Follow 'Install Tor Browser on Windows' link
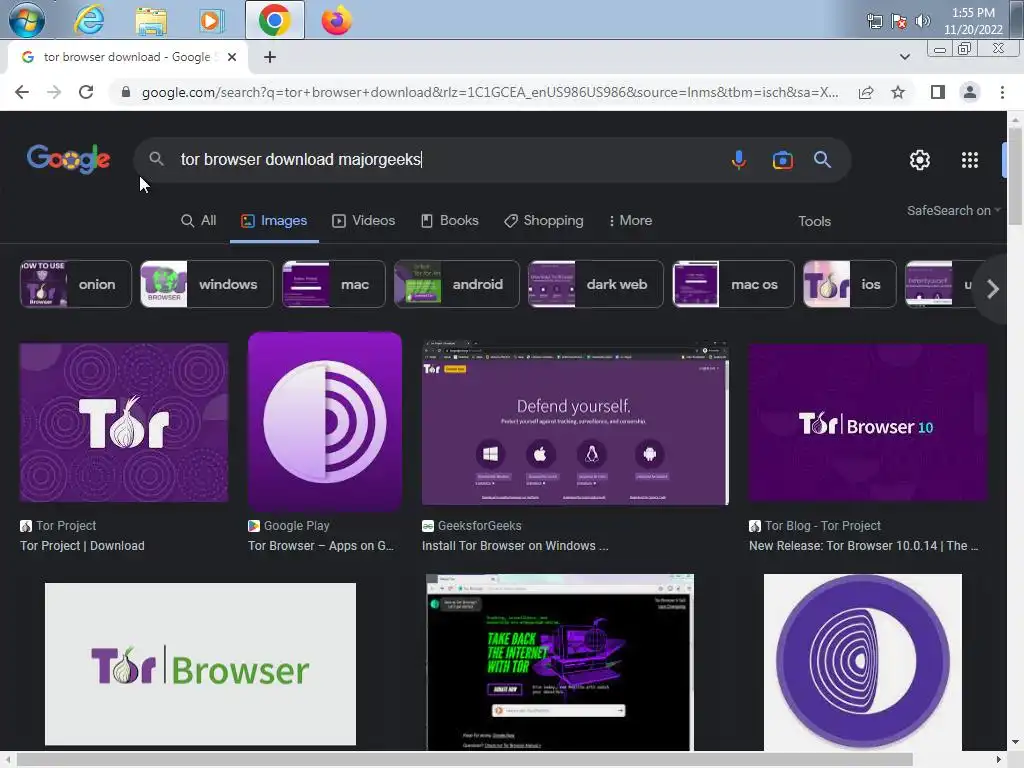The image size is (1024, 768). pyautogui.click(x=515, y=546)
